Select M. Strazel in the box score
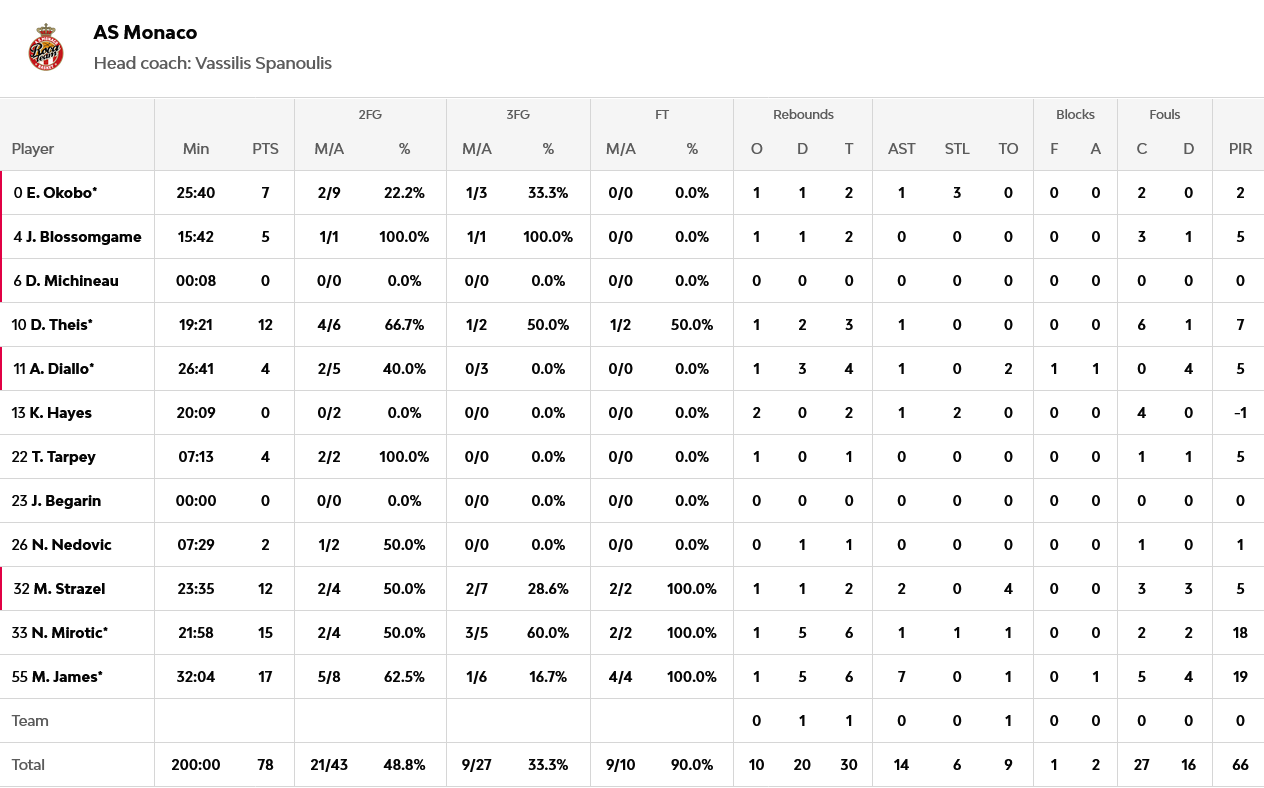The height and width of the screenshot is (788, 1264). [69, 589]
